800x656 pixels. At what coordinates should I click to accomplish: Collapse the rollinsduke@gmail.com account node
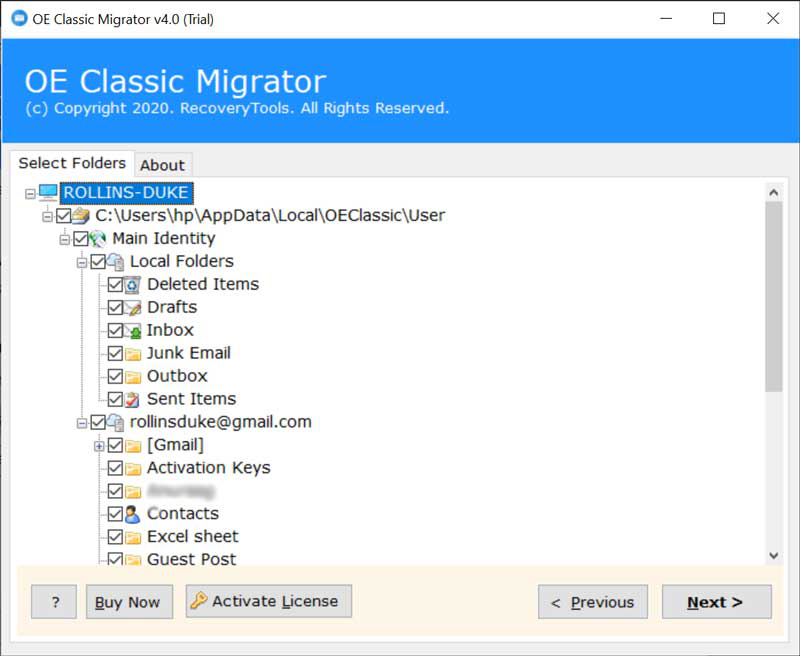(82, 423)
